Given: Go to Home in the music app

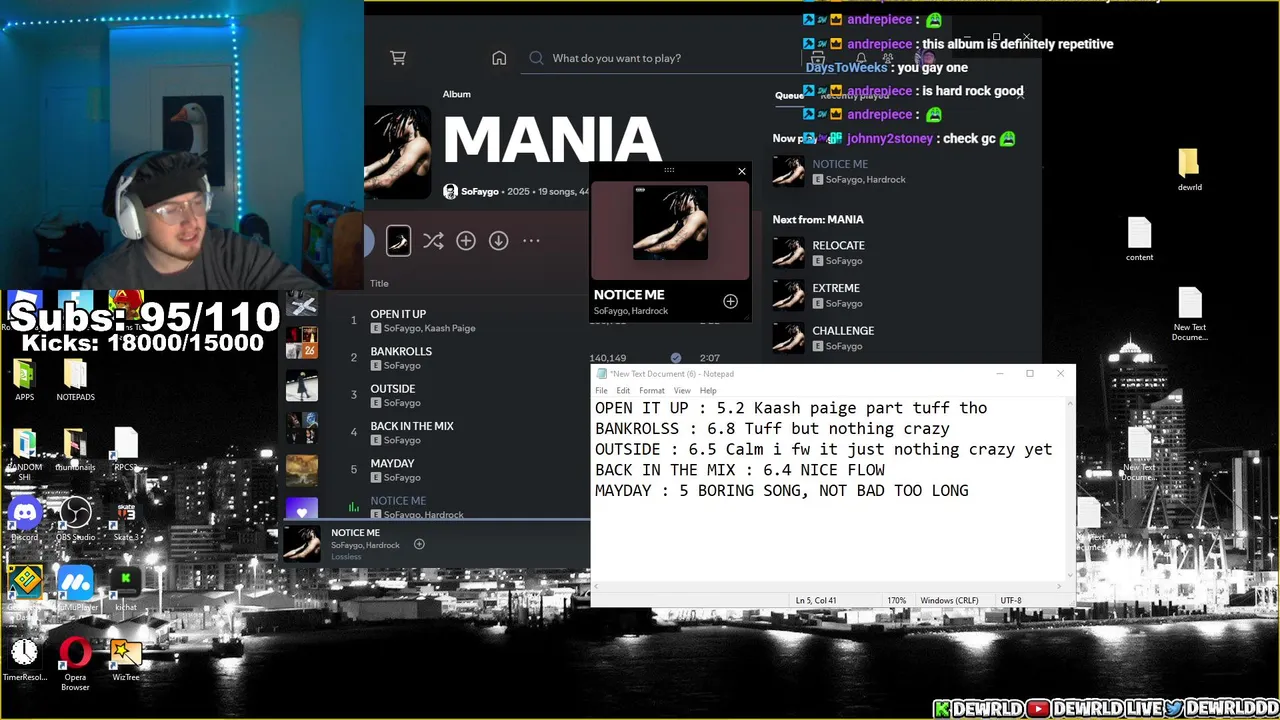Looking at the screenshot, I should (x=499, y=58).
